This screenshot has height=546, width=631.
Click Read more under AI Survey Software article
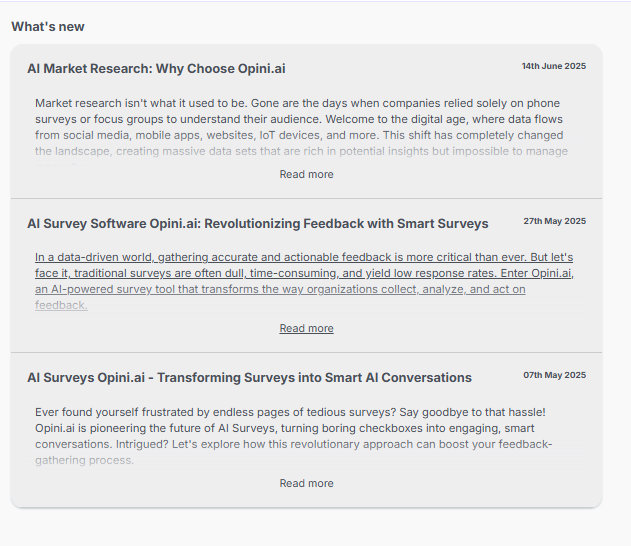(x=306, y=329)
